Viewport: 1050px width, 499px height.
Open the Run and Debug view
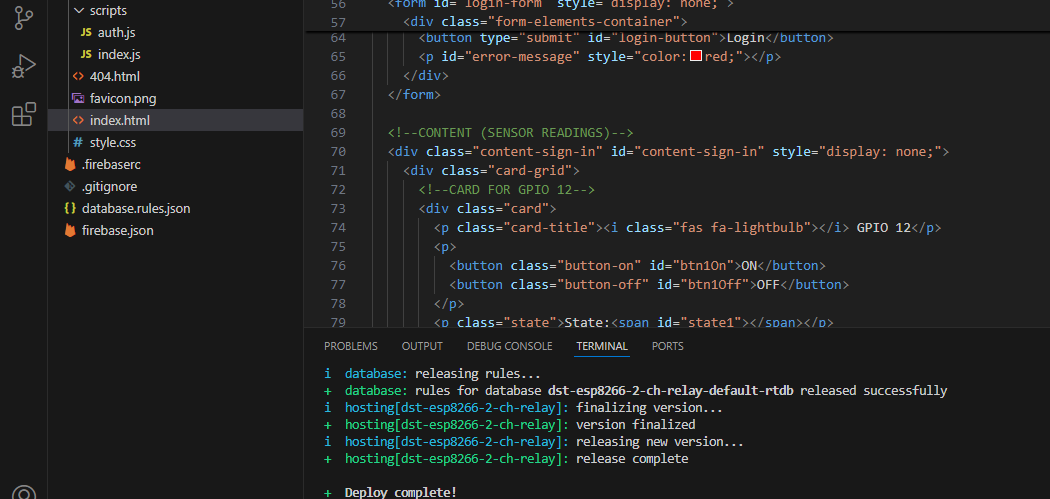tap(23, 67)
